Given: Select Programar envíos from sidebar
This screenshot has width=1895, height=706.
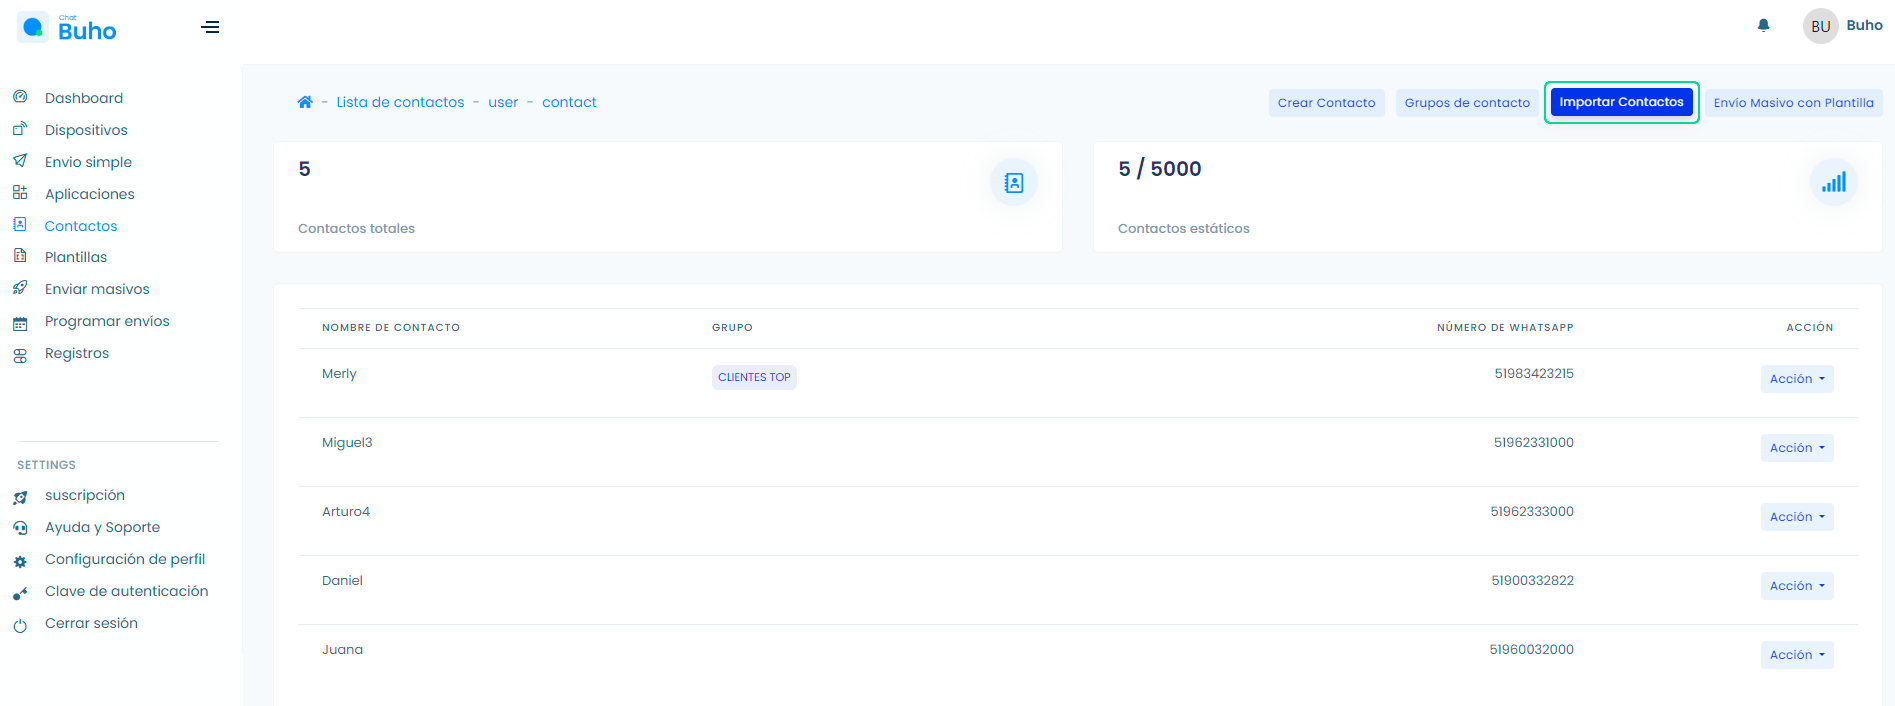Looking at the screenshot, I should tap(107, 321).
